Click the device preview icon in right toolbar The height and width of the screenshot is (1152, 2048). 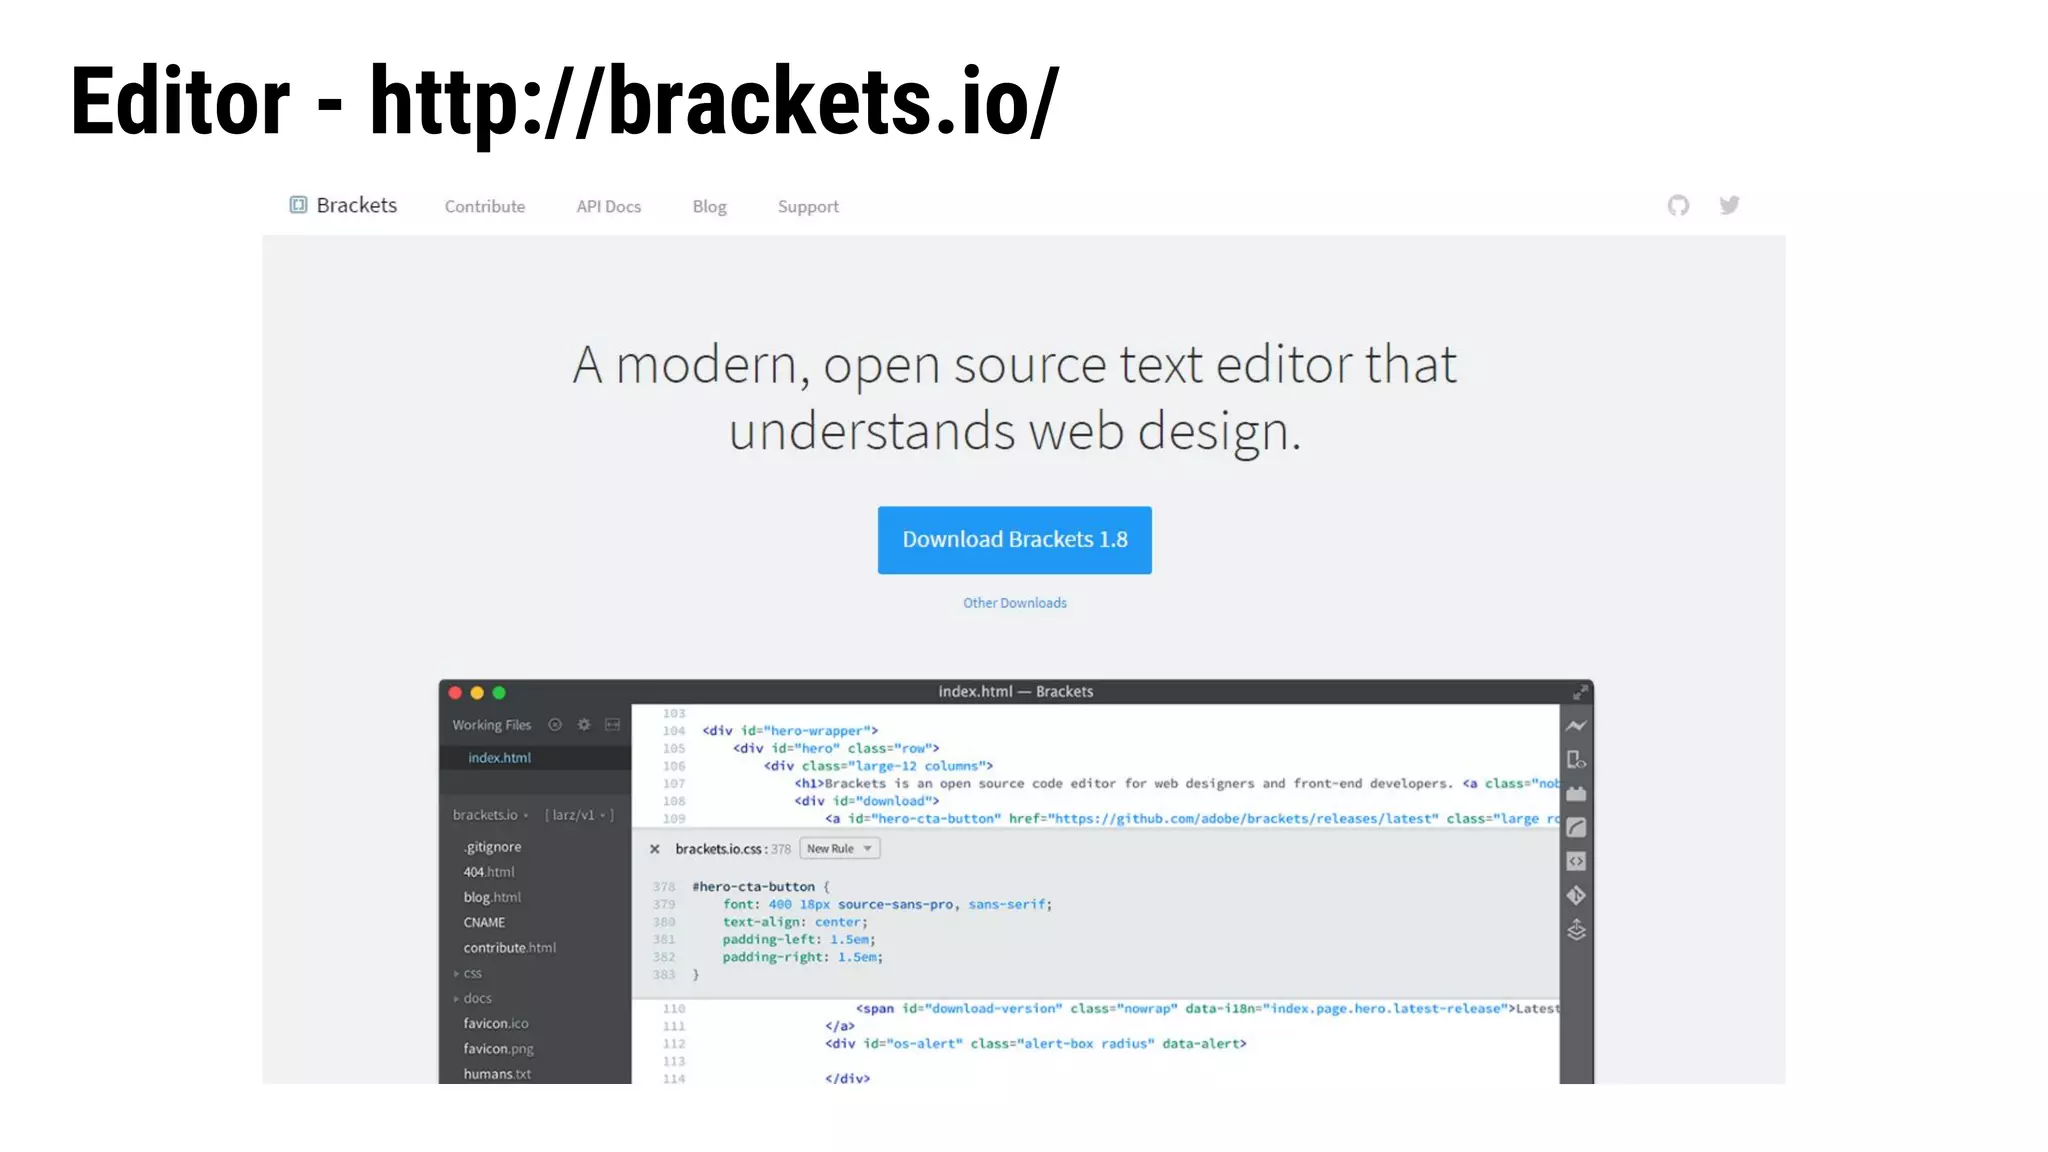(x=1576, y=760)
